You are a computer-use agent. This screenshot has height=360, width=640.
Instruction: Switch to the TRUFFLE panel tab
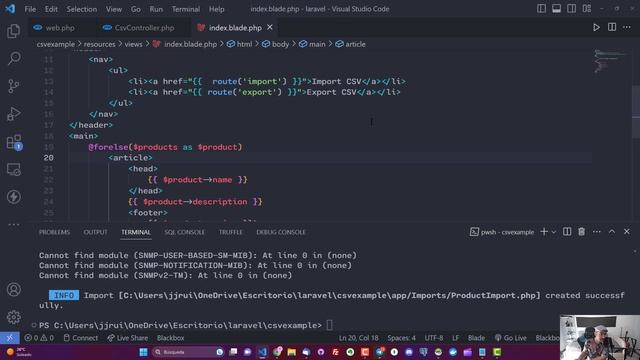231,232
